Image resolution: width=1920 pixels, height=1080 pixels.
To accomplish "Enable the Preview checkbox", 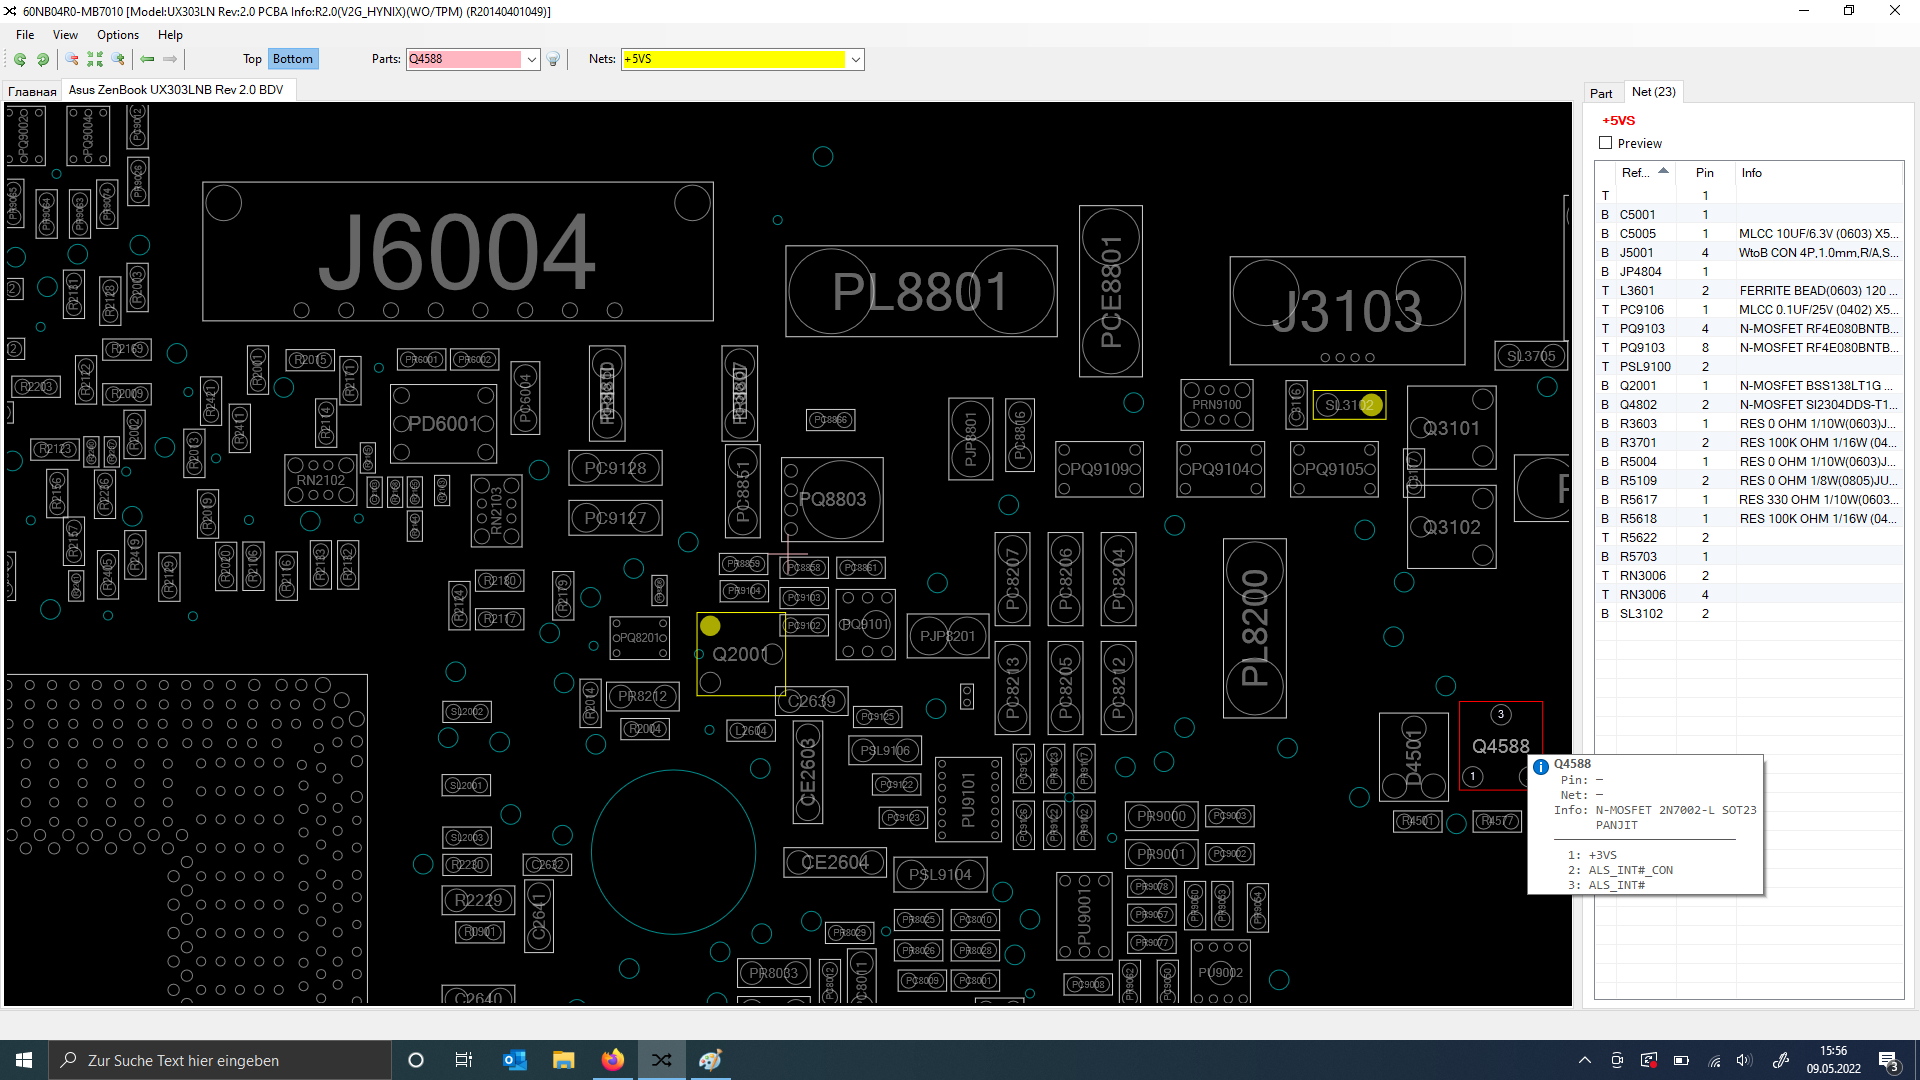I will pyautogui.click(x=1606, y=143).
